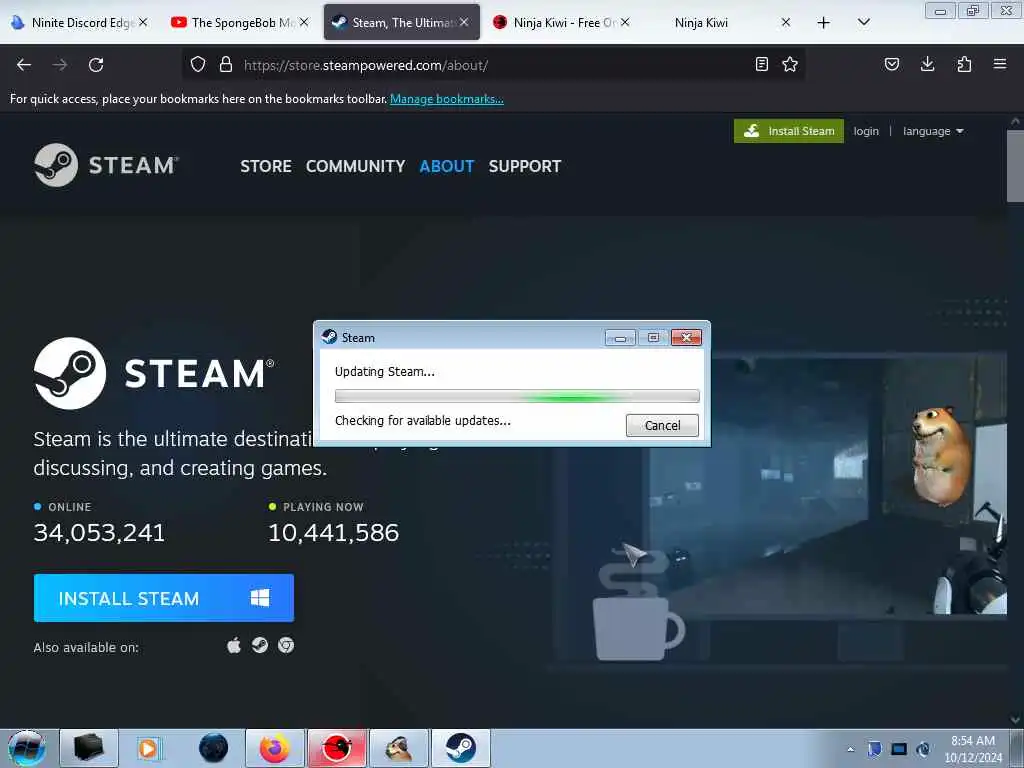Cancel the Steam update dialog
Screen dimensions: 1024x768
click(x=662, y=425)
